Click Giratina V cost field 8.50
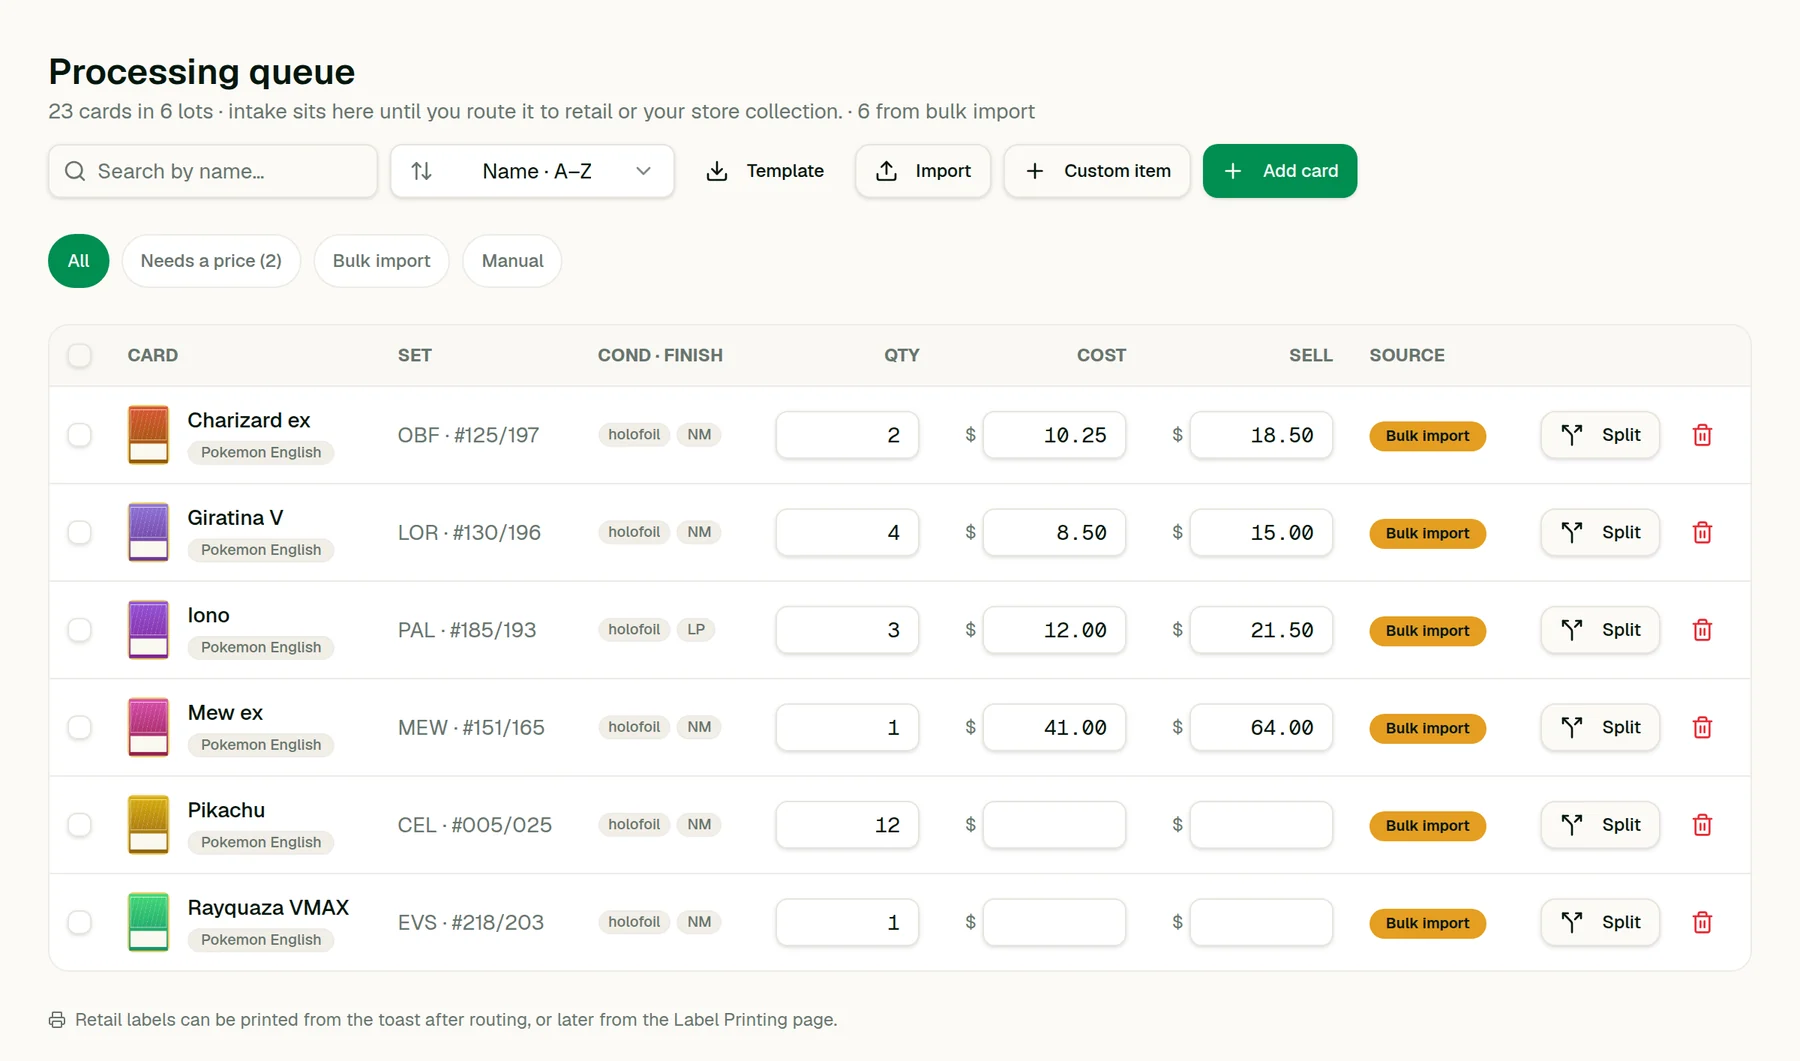The width and height of the screenshot is (1800, 1061). (x=1054, y=533)
